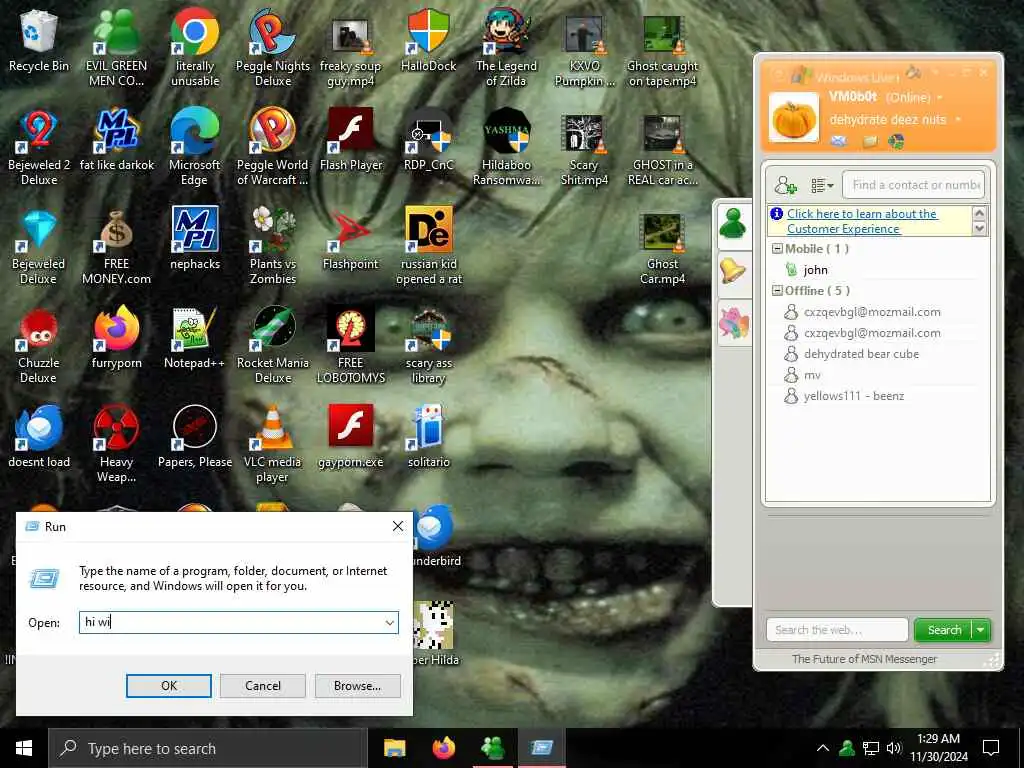
Task: Select the Papers, Please desktop icon
Action: (195, 437)
